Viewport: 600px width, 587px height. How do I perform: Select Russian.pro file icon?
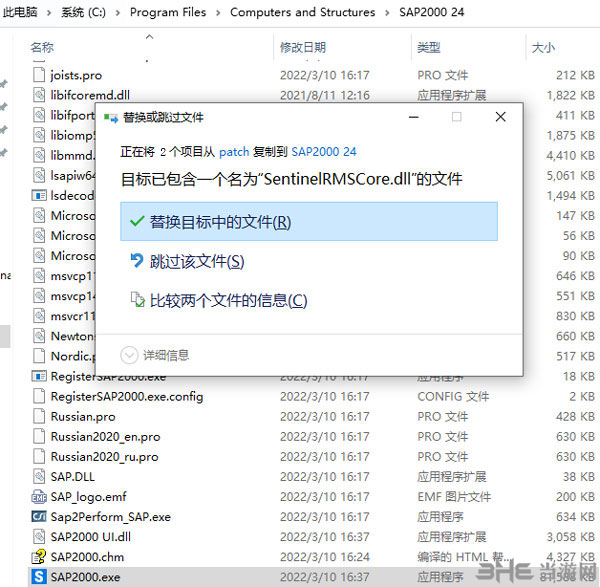click(39, 416)
